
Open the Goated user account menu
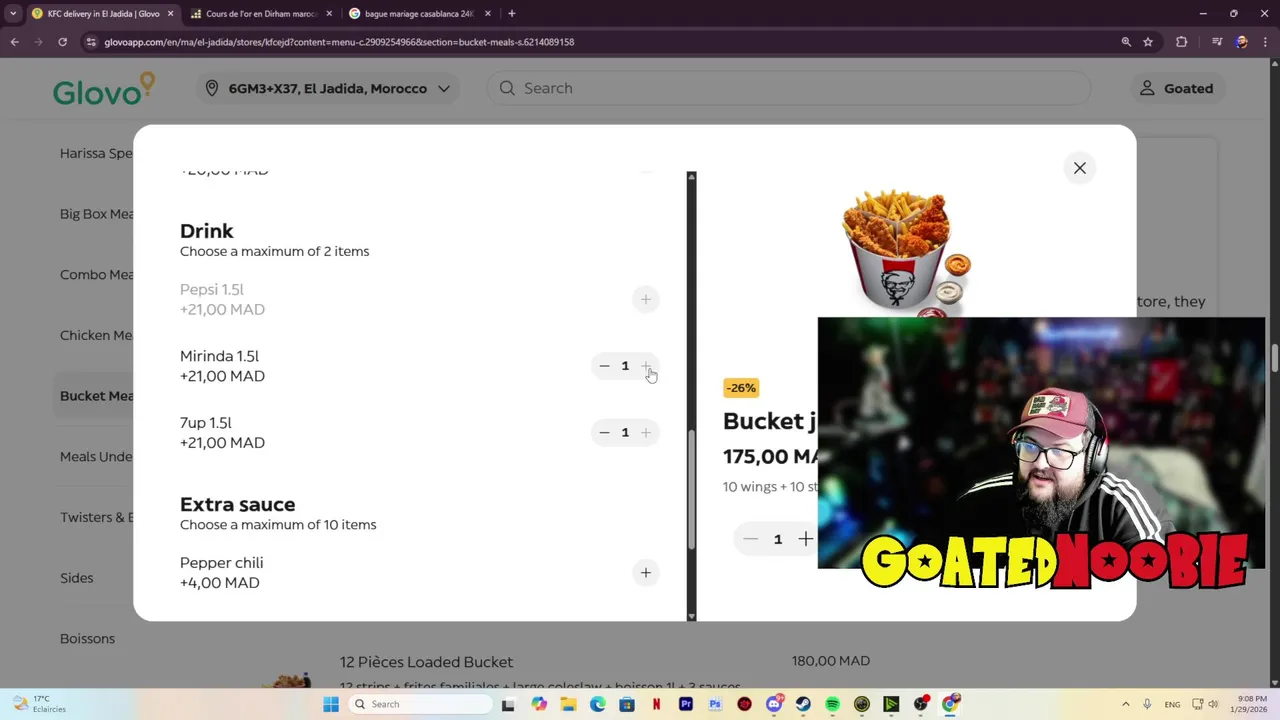[x=1177, y=88]
